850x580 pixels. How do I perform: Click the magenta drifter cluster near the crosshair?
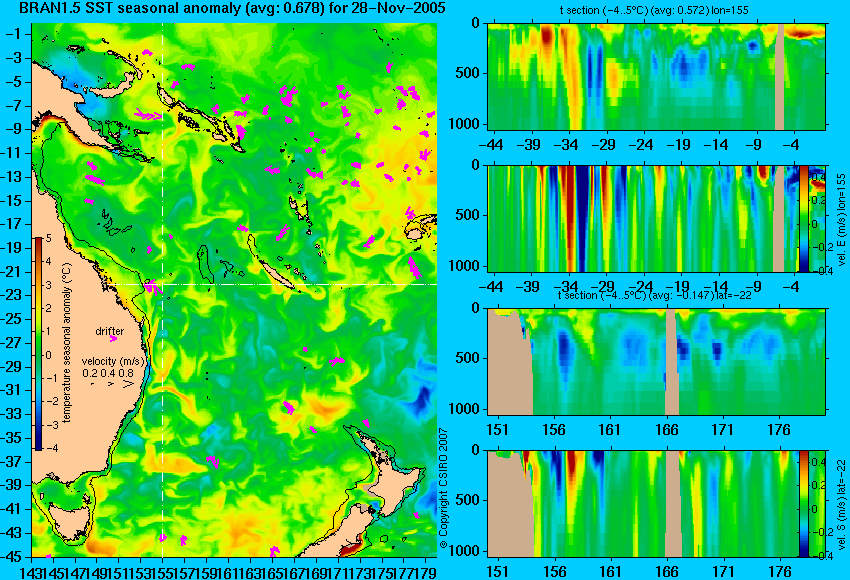[x=152, y=286]
